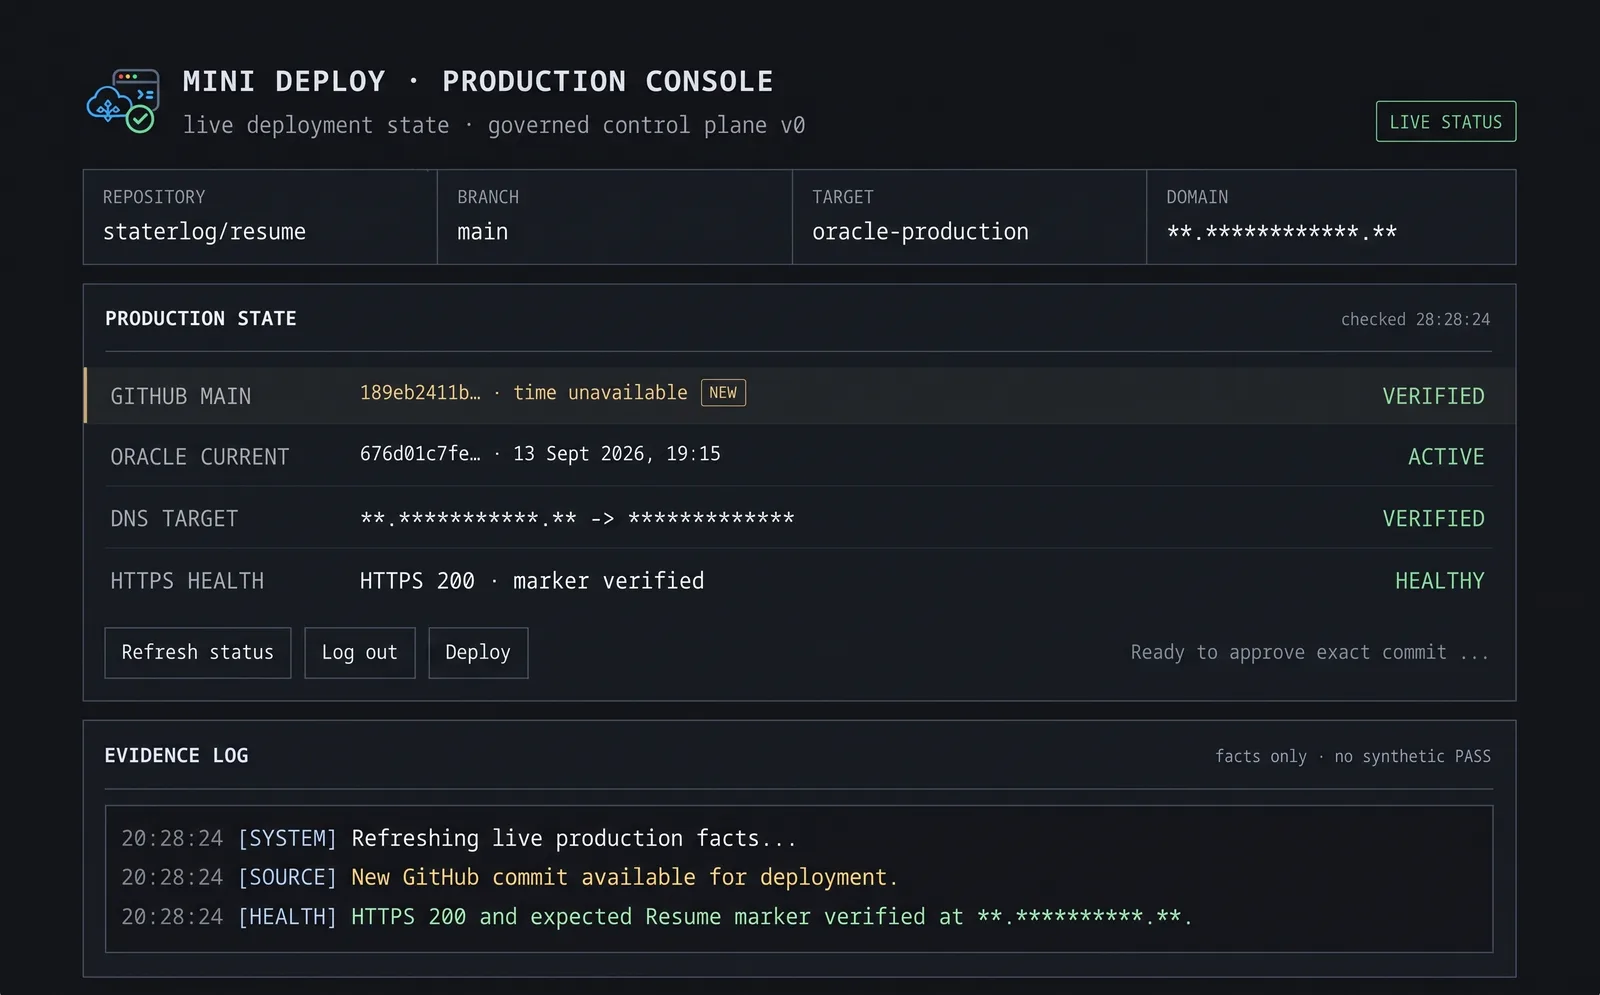Click VERIFIED status on GitHub Main row
This screenshot has height=995, width=1600.
pos(1433,397)
